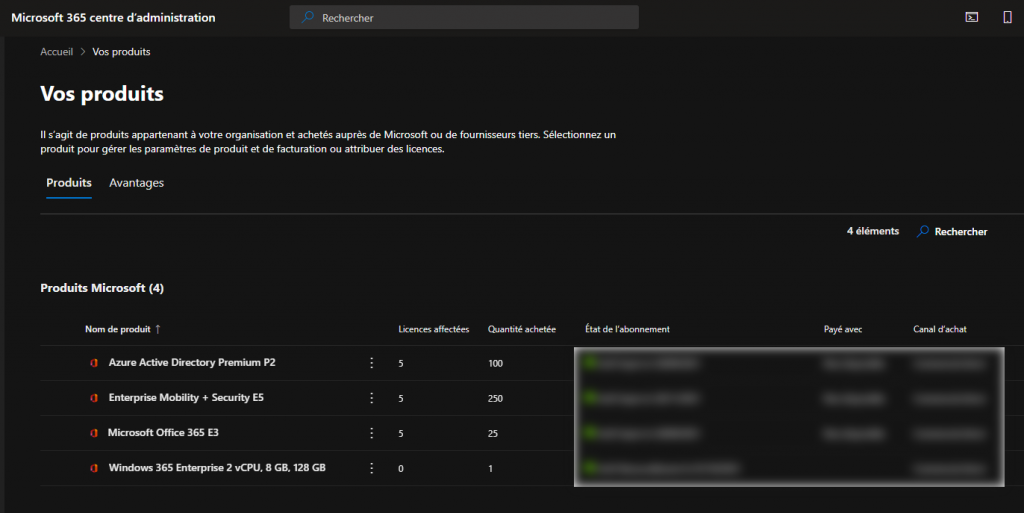
Task: Open more actions for Azure Active Directory Premium P2
Action: [372, 363]
